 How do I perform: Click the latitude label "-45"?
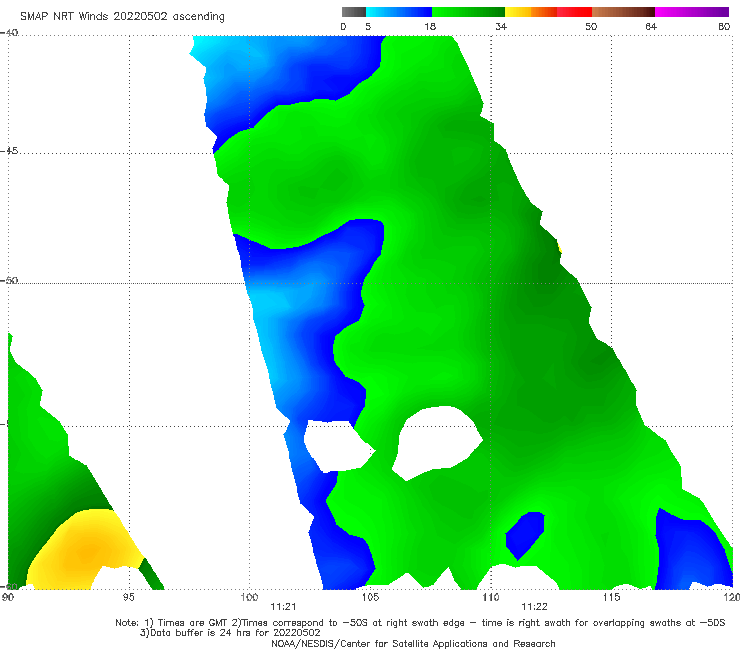(x=9, y=151)
